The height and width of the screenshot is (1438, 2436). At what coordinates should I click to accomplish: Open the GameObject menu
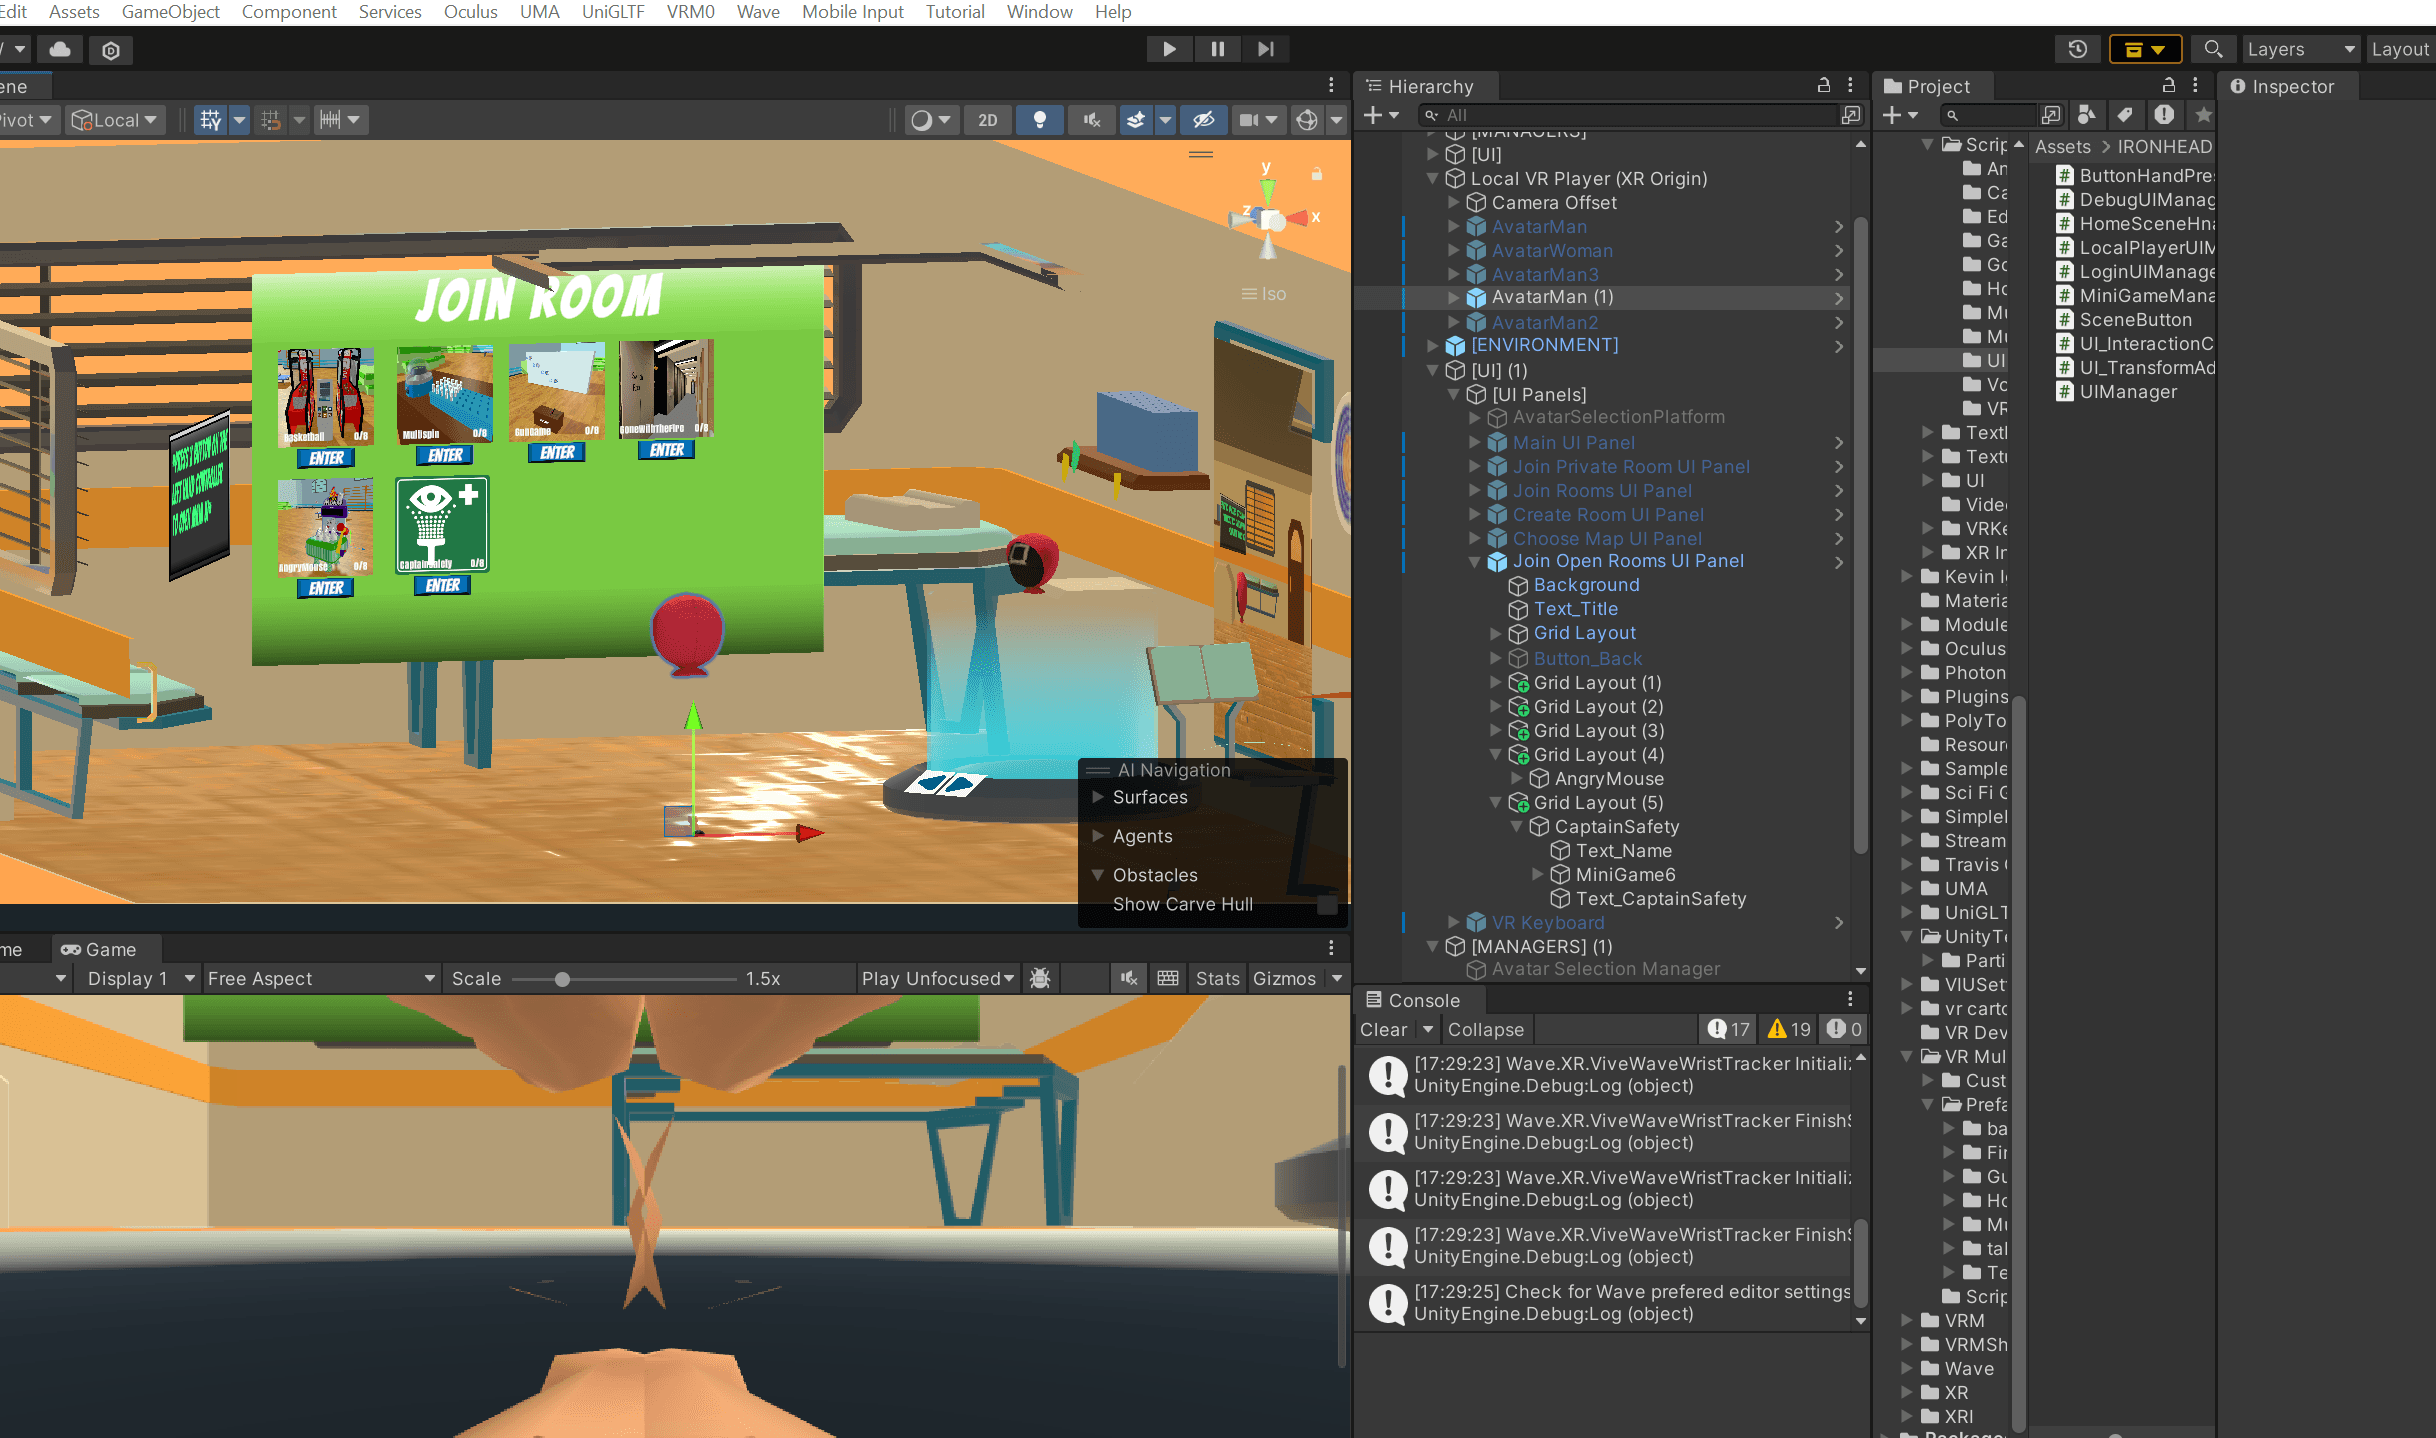[x=171, y=12]
